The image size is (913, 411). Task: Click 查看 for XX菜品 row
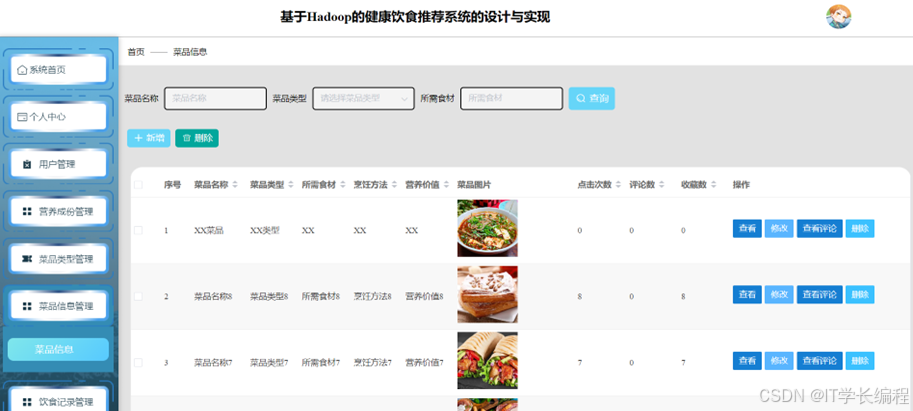coord(747,229)
